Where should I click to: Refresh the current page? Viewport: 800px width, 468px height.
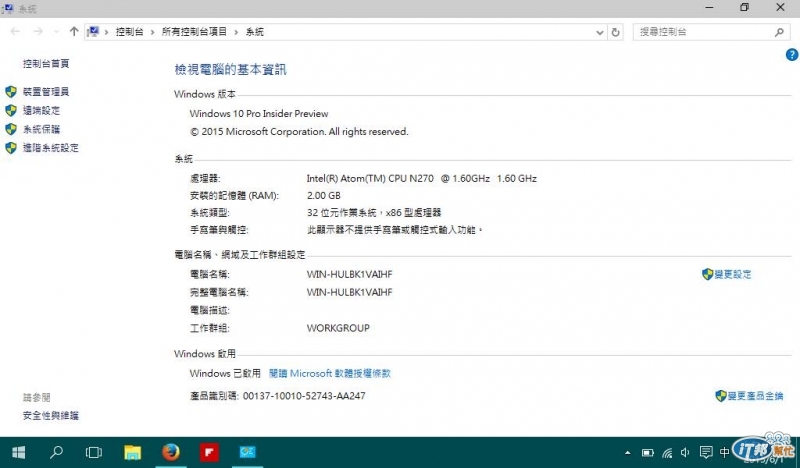[615, 32]
